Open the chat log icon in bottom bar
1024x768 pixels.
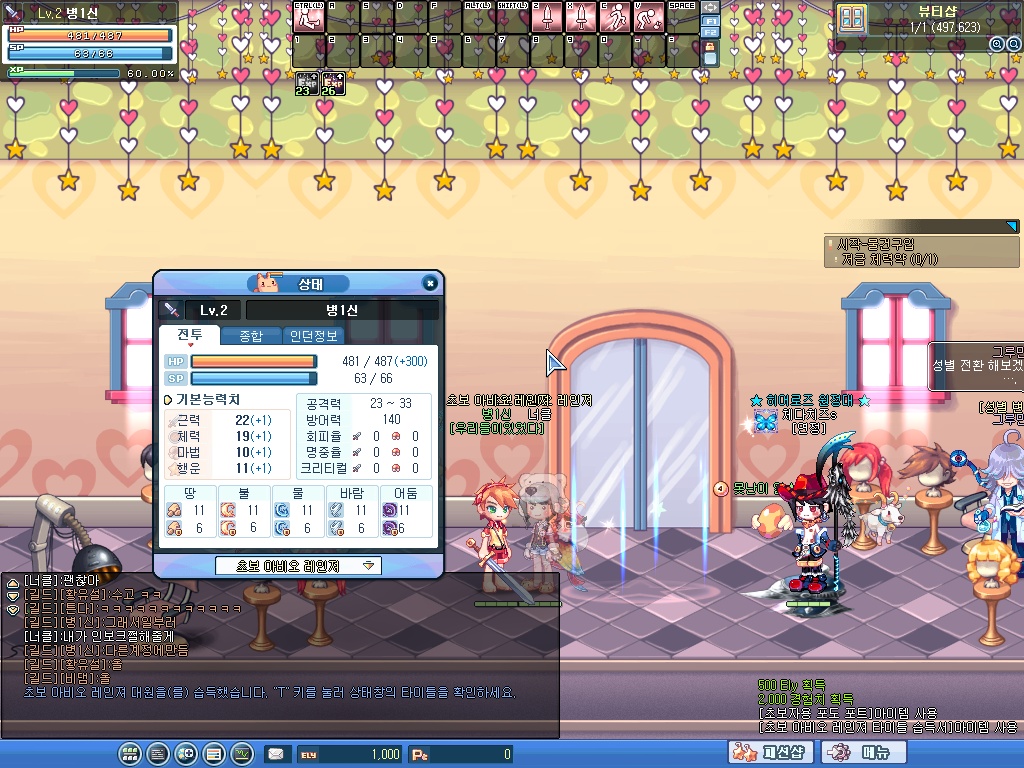[x=158, y=754]
